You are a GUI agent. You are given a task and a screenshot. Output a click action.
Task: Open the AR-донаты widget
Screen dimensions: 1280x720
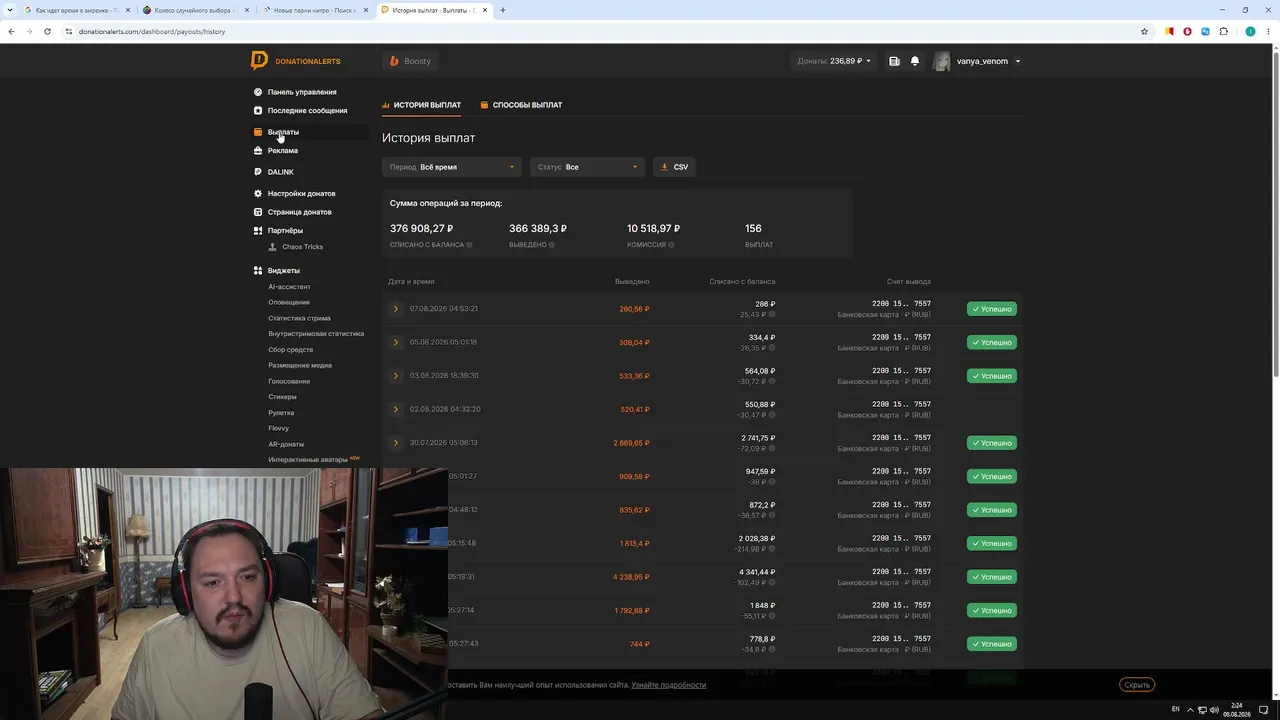click(286, 444)
